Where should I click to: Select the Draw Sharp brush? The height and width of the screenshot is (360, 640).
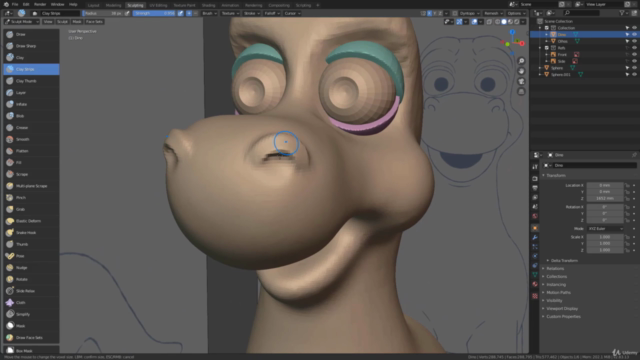(31, 46)
